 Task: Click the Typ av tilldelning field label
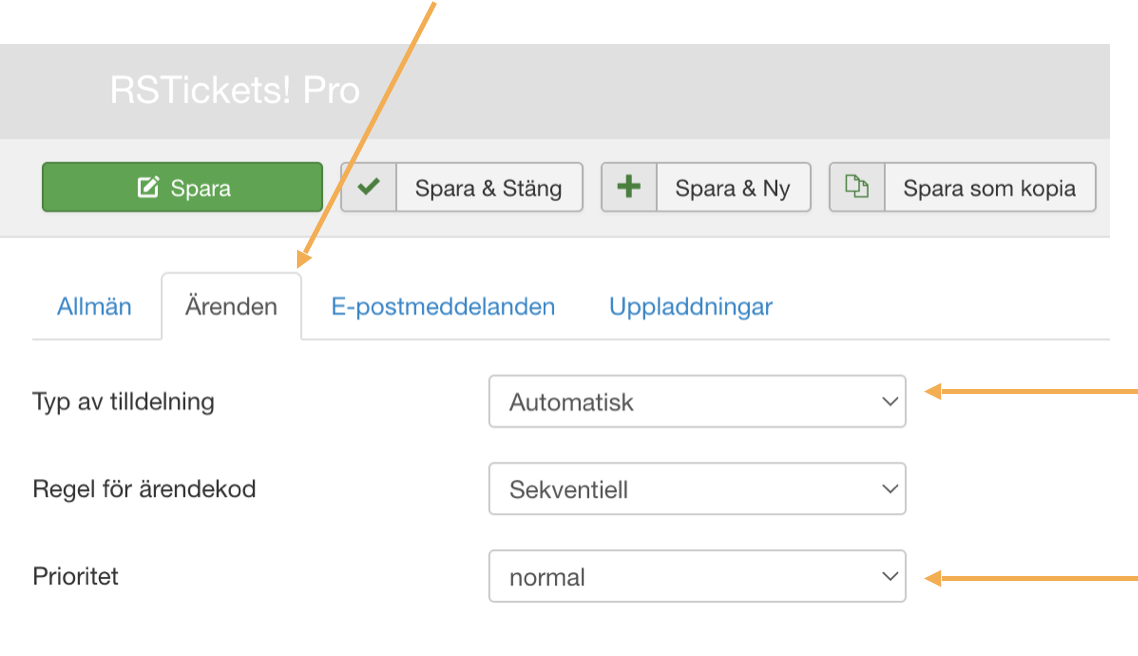(x=123, y=402)
